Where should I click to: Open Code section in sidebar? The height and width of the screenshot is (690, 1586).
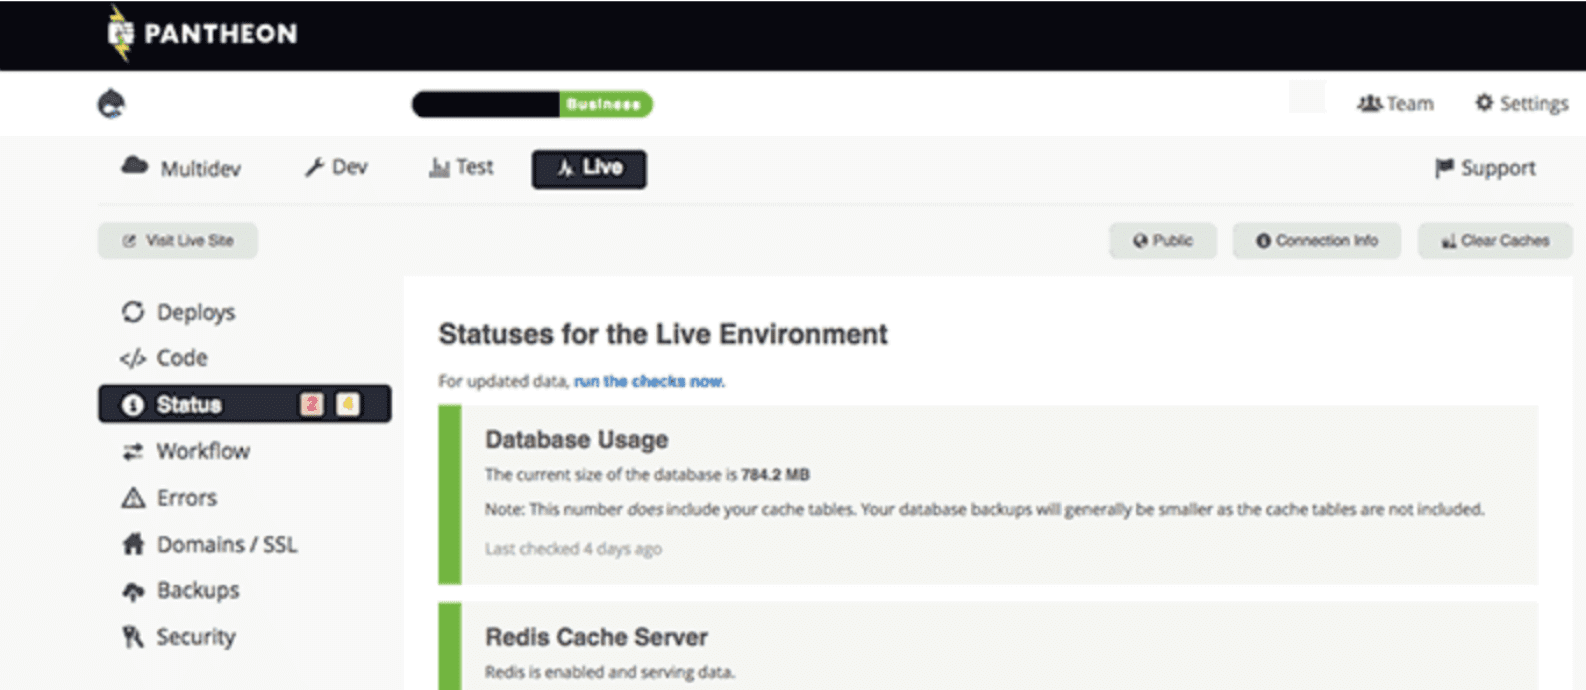pos(181,358)
